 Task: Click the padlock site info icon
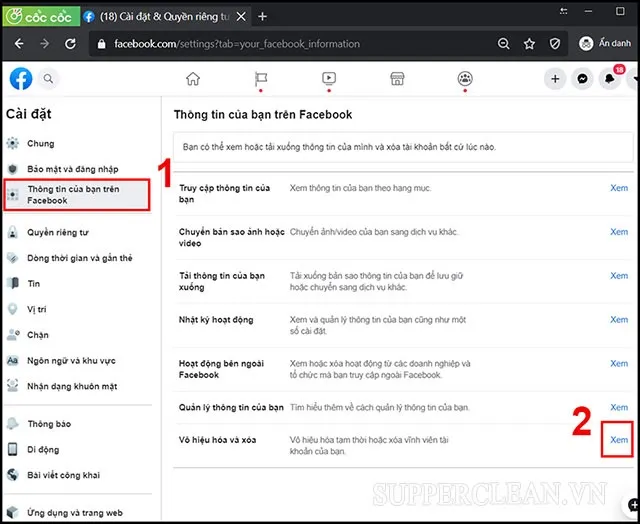(102, 44)
